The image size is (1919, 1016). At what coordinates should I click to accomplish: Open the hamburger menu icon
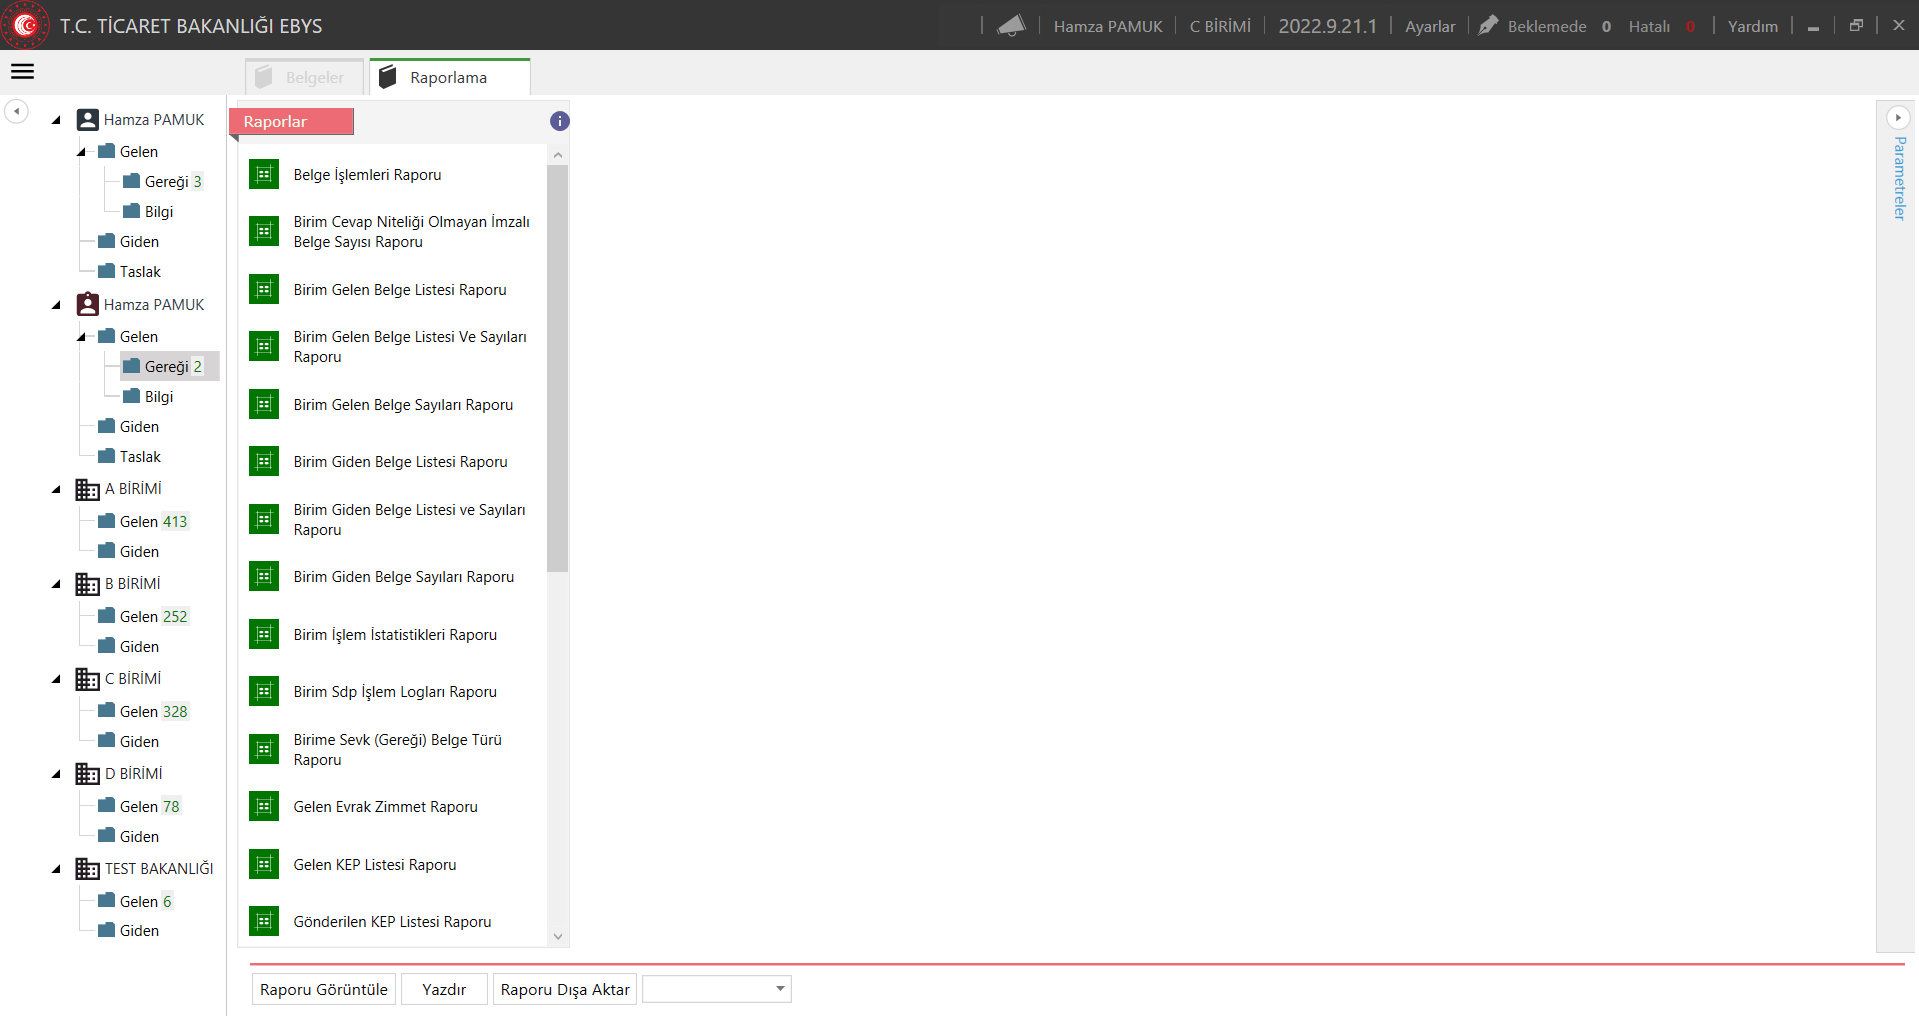(22, 72)
